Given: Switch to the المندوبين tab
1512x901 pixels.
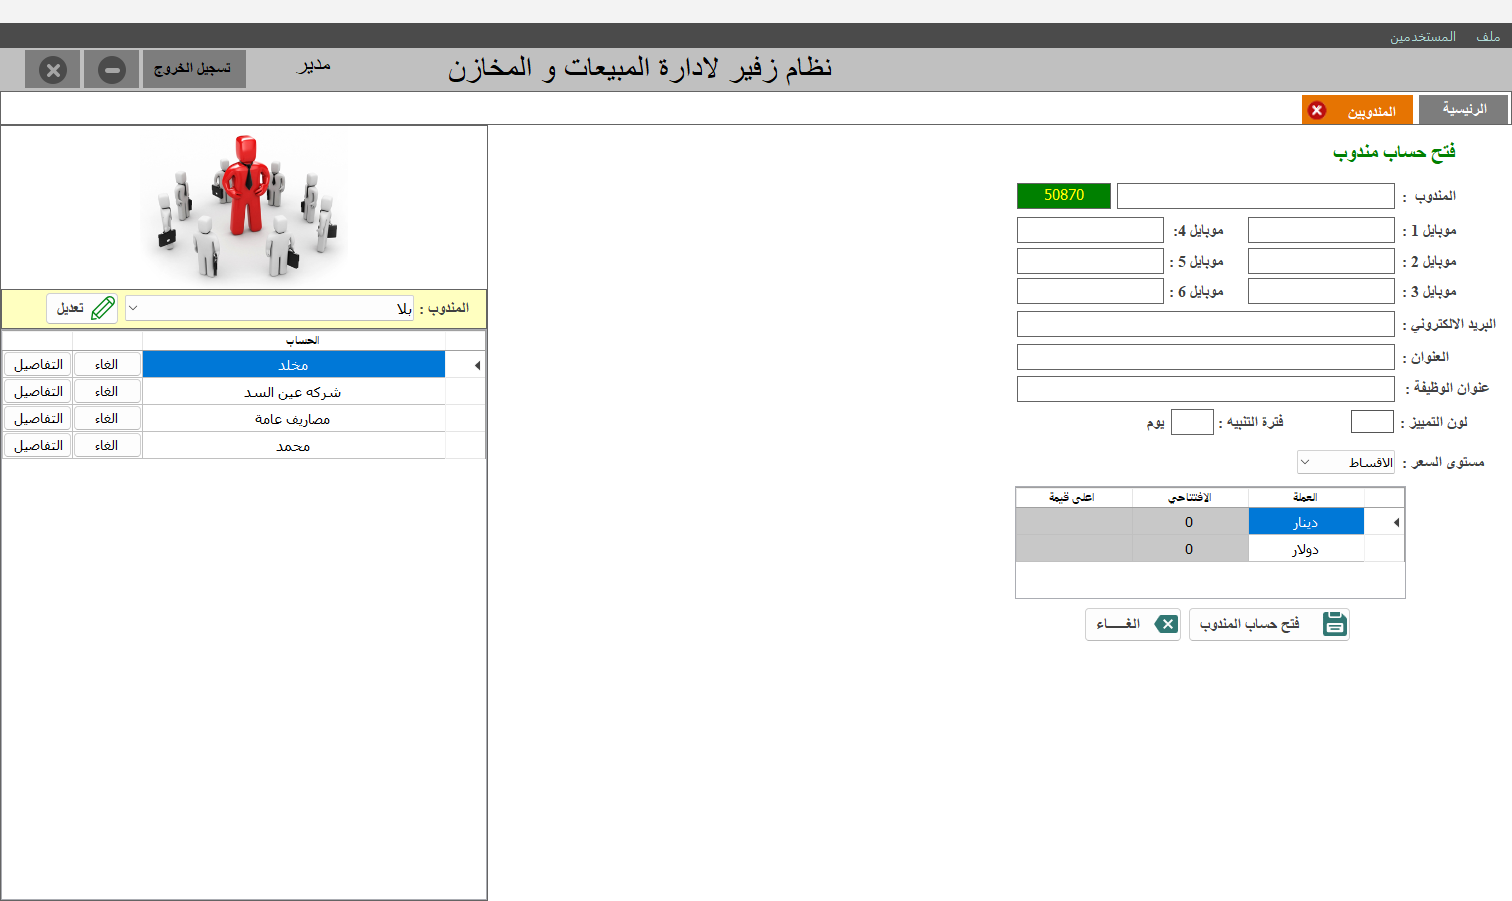Looking at the screenshot, I should click(1371, 111).
